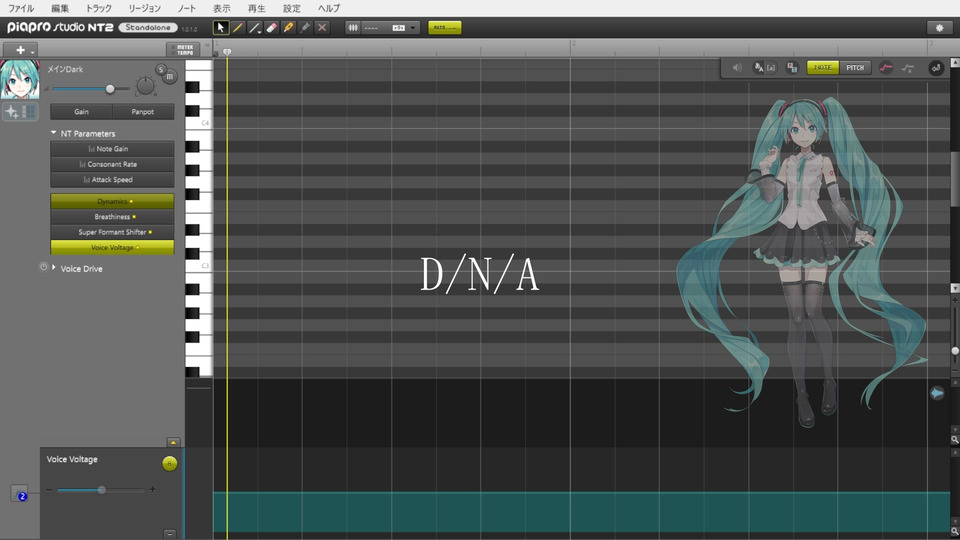Screen dimensions: 960x540
Task: Expand the Voice Drive section
Action: tap(54, 268)
